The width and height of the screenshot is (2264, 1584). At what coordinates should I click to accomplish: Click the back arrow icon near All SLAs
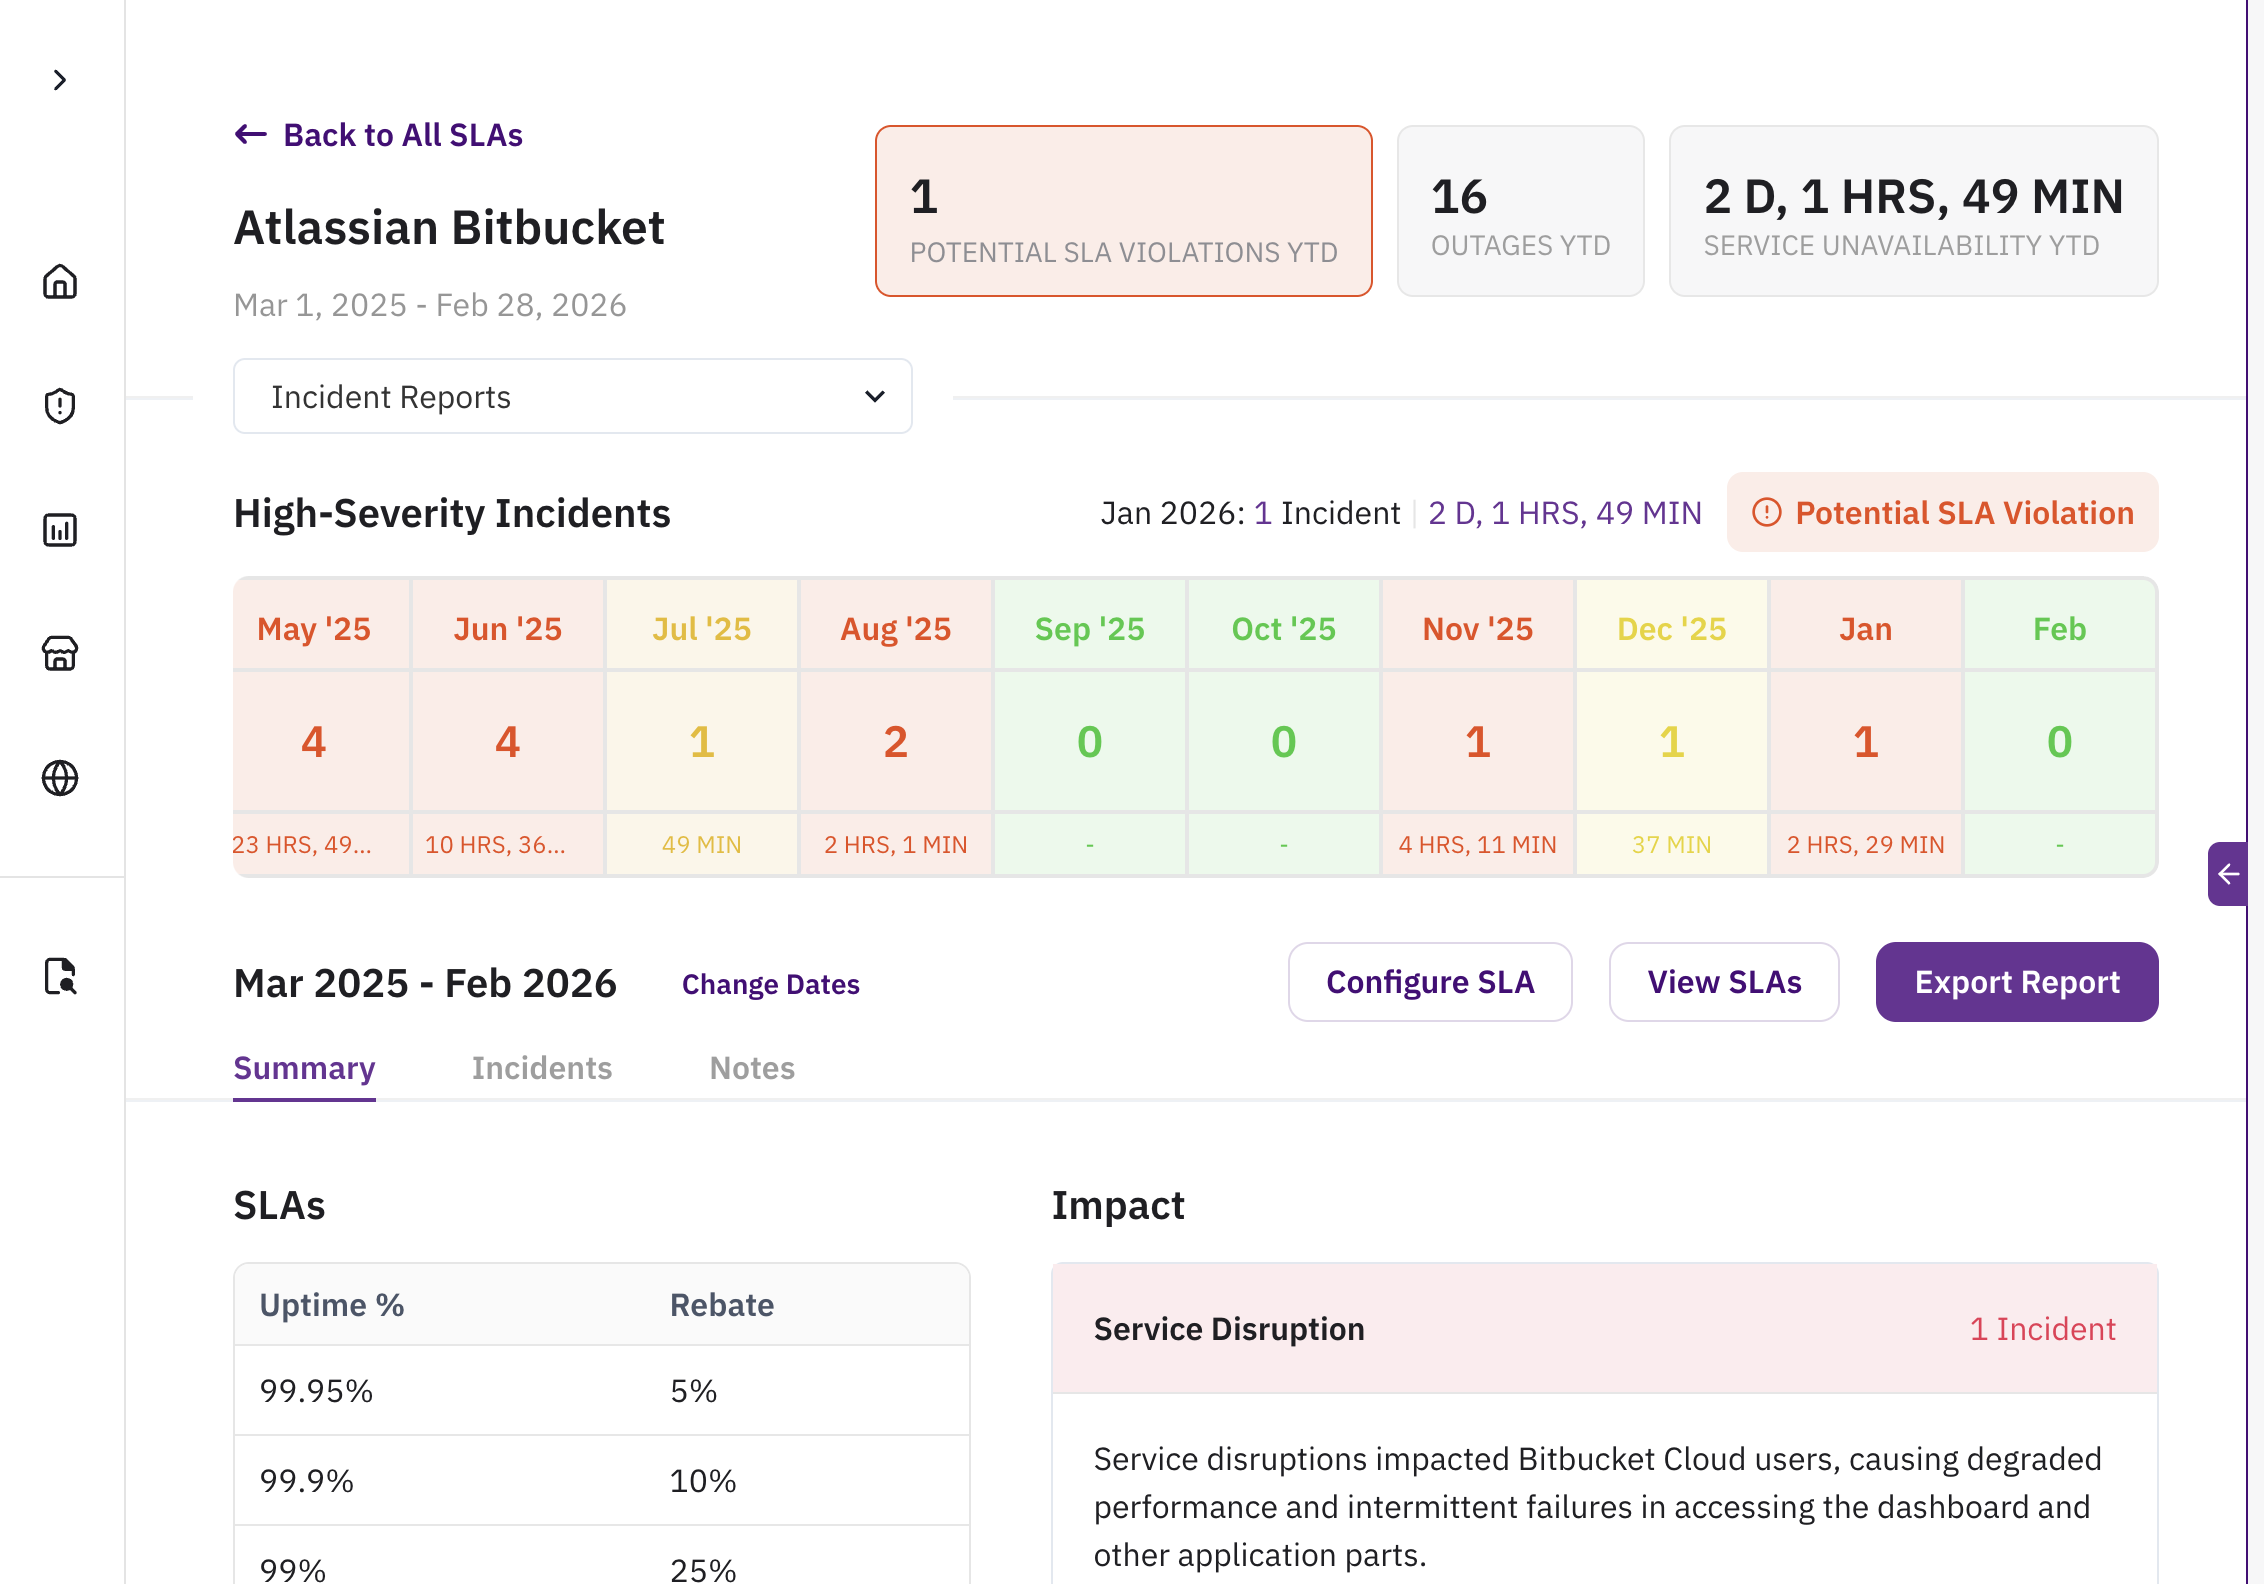tap(250, 134)
